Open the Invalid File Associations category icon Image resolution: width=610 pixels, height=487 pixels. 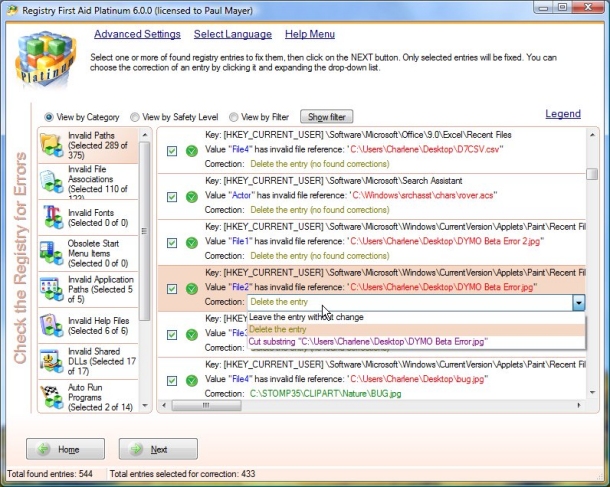51,182
